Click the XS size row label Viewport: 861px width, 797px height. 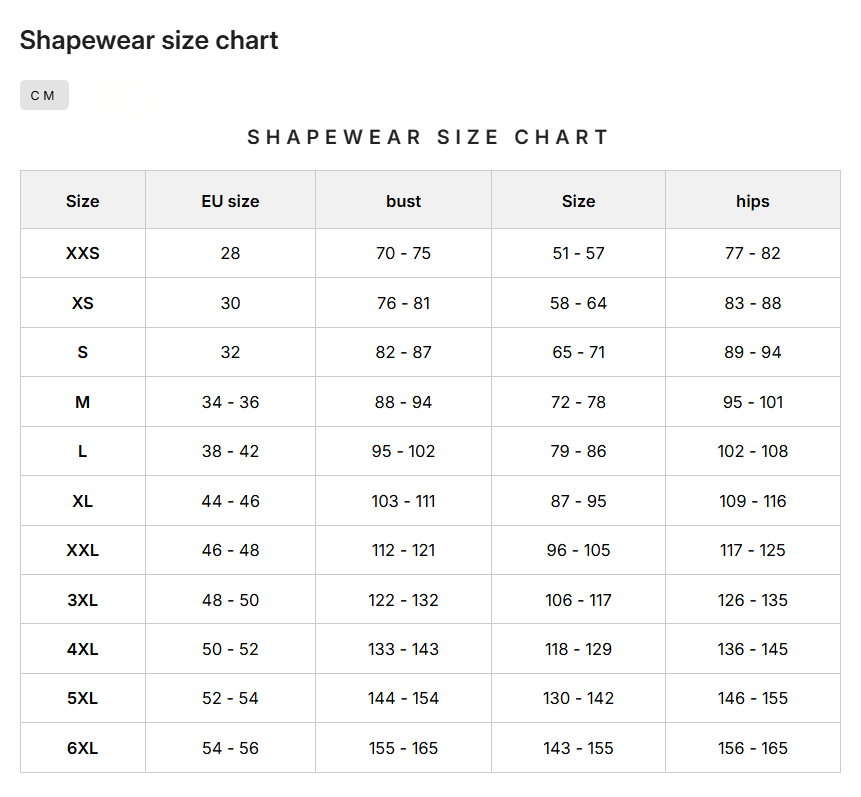point(82,302)
